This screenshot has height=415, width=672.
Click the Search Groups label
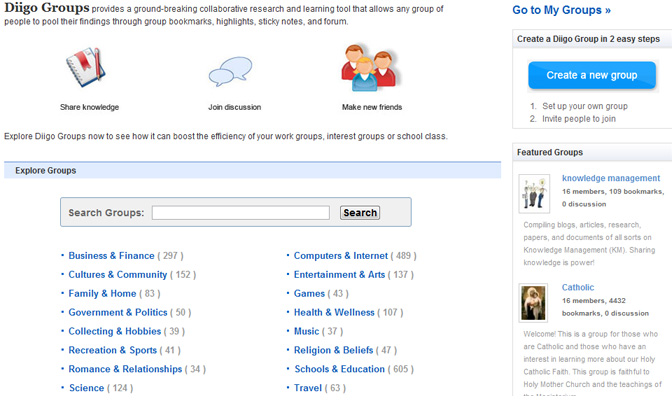[106, 213]
